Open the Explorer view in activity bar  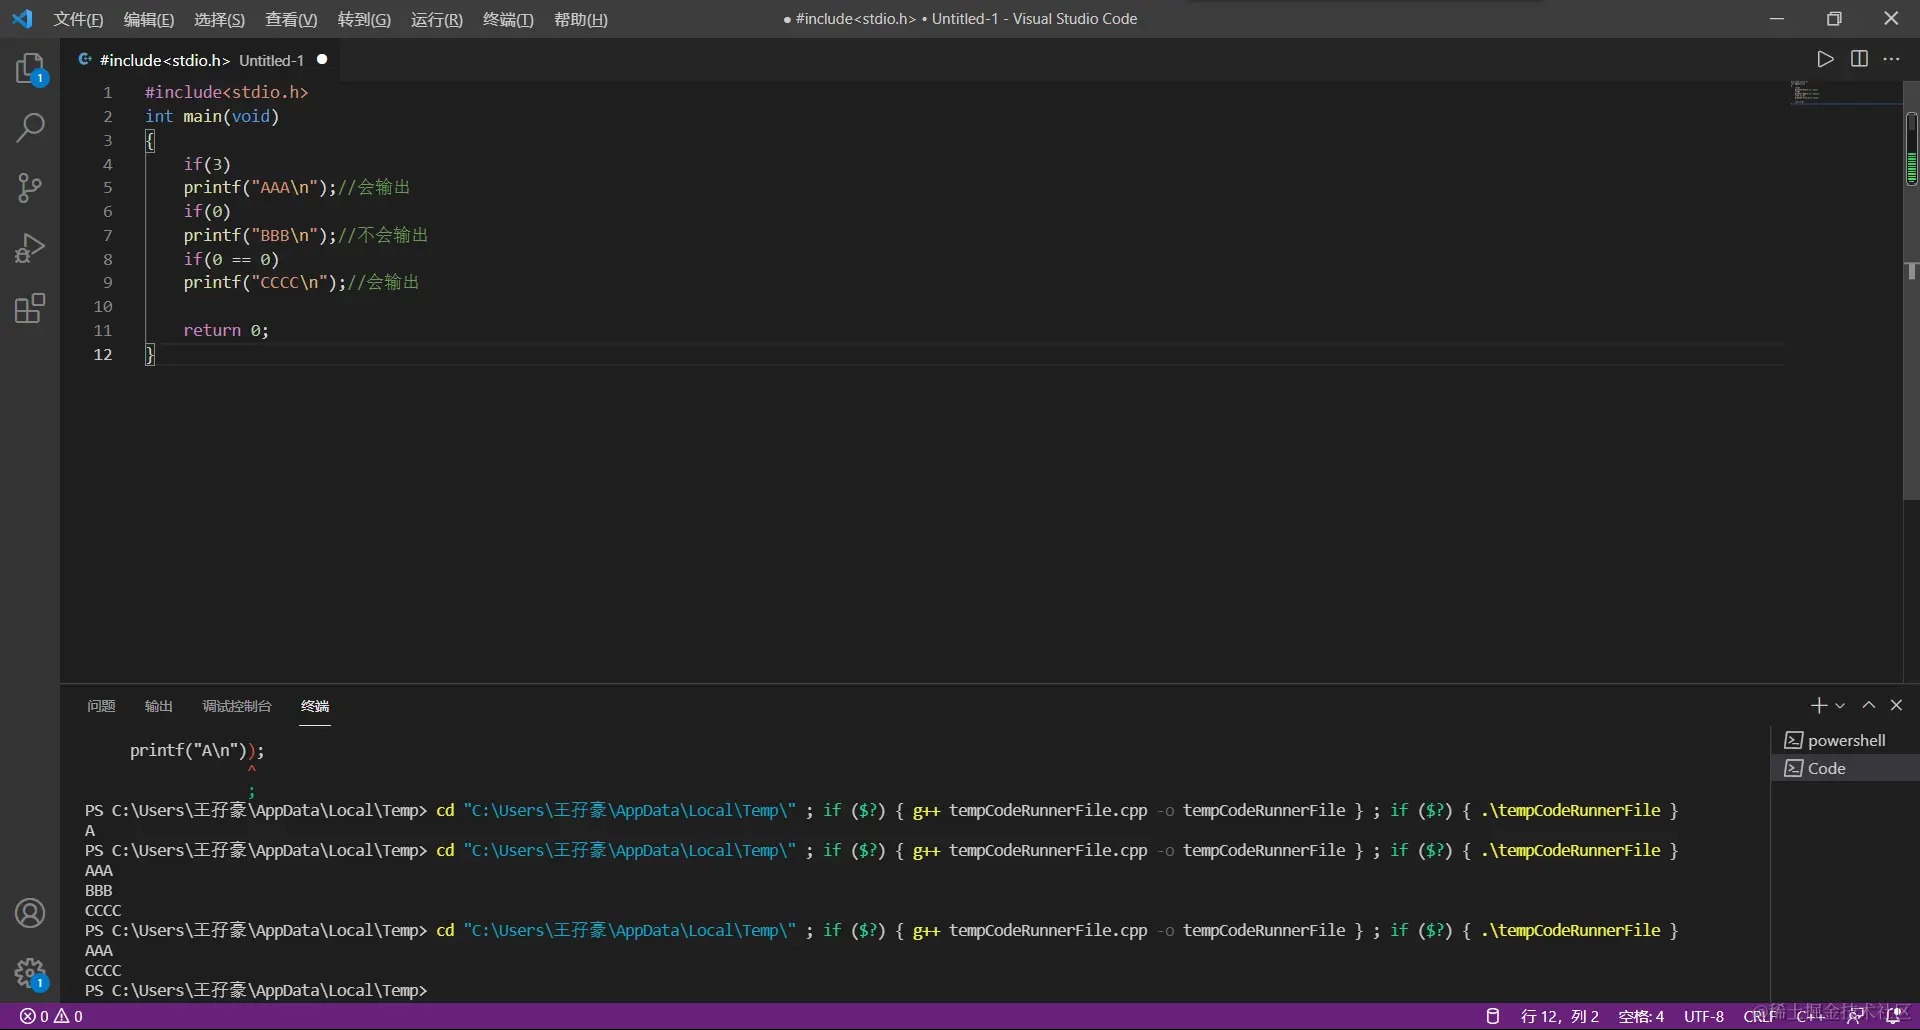[30, 69]
